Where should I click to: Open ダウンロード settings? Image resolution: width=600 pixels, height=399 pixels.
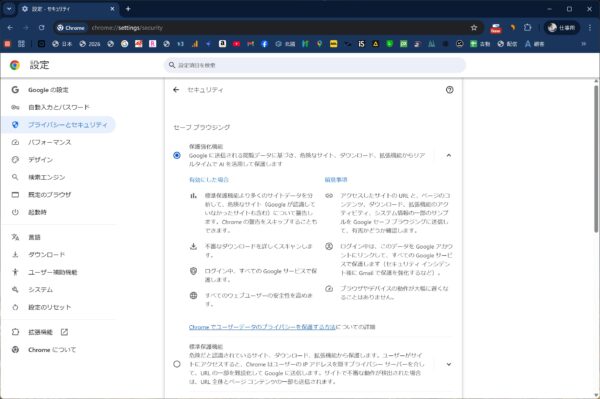click(47, 255)
